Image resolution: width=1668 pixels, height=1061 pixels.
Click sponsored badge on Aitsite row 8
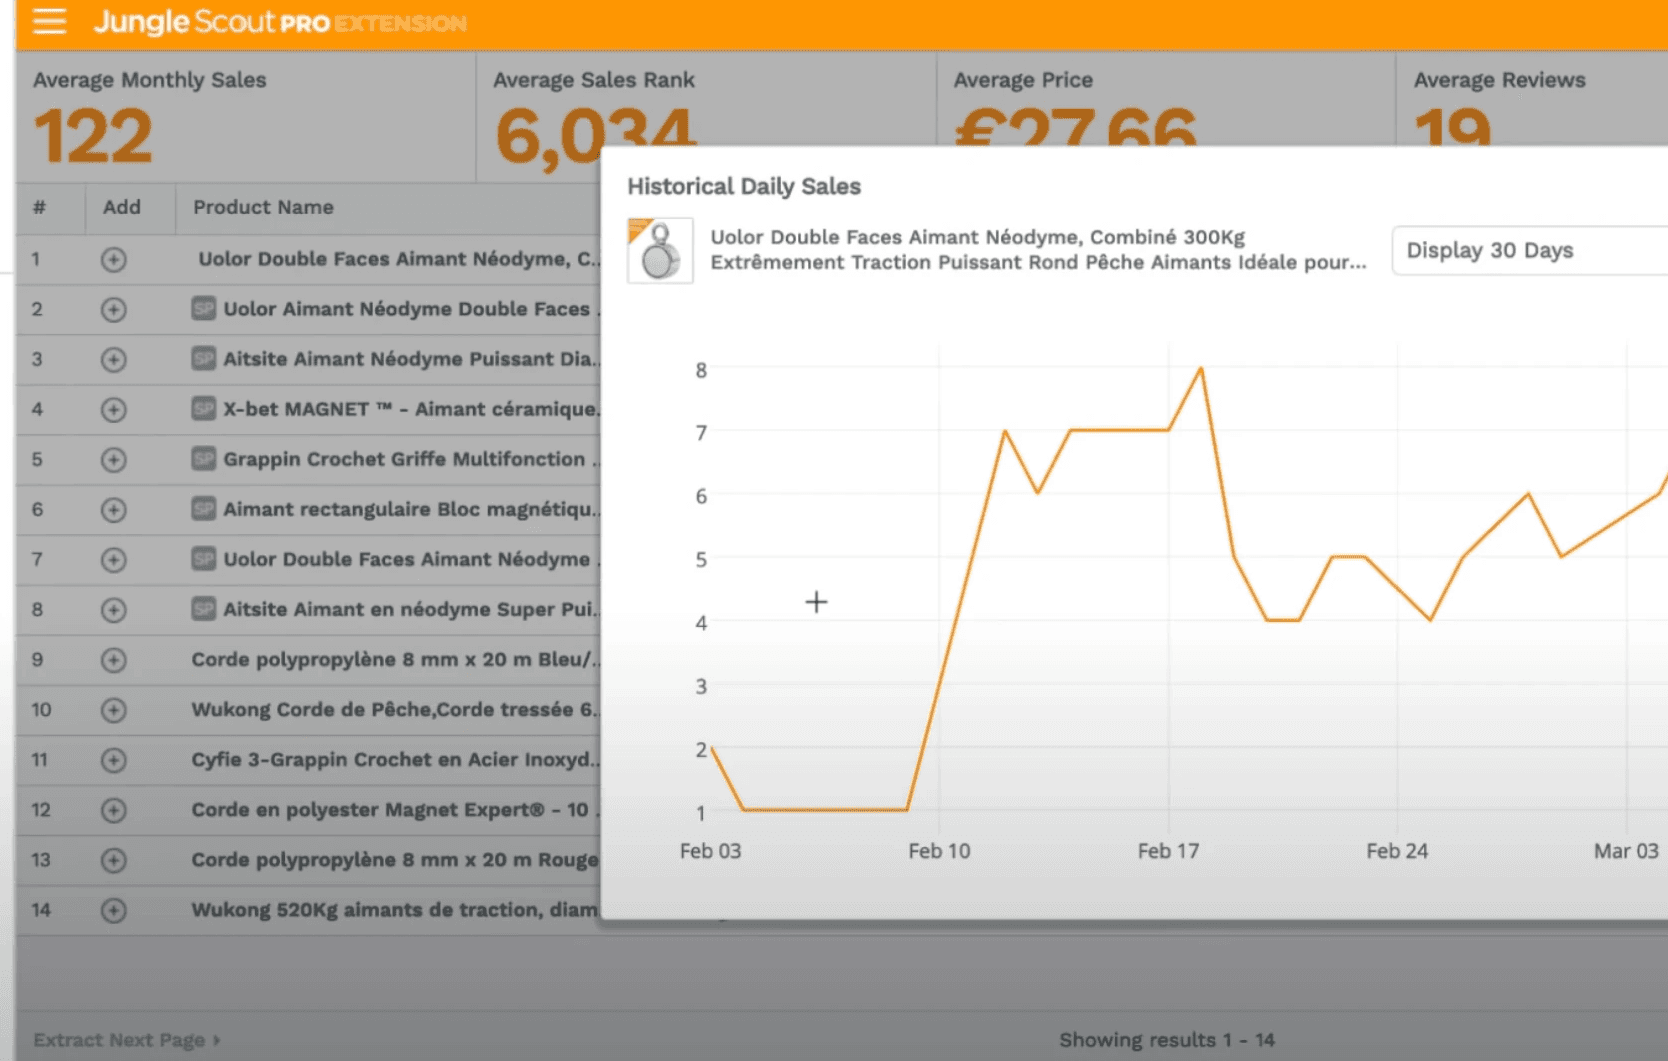click(204, 608)
